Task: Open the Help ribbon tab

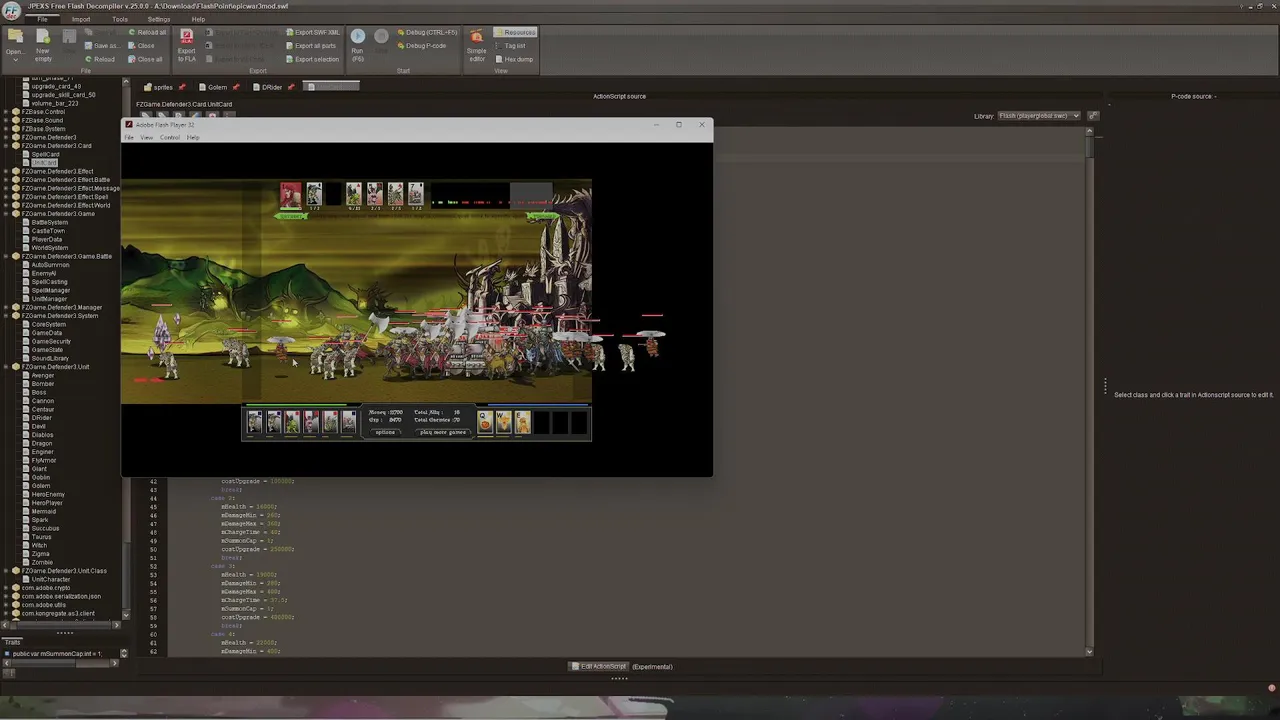Action: tap(198, 19)
